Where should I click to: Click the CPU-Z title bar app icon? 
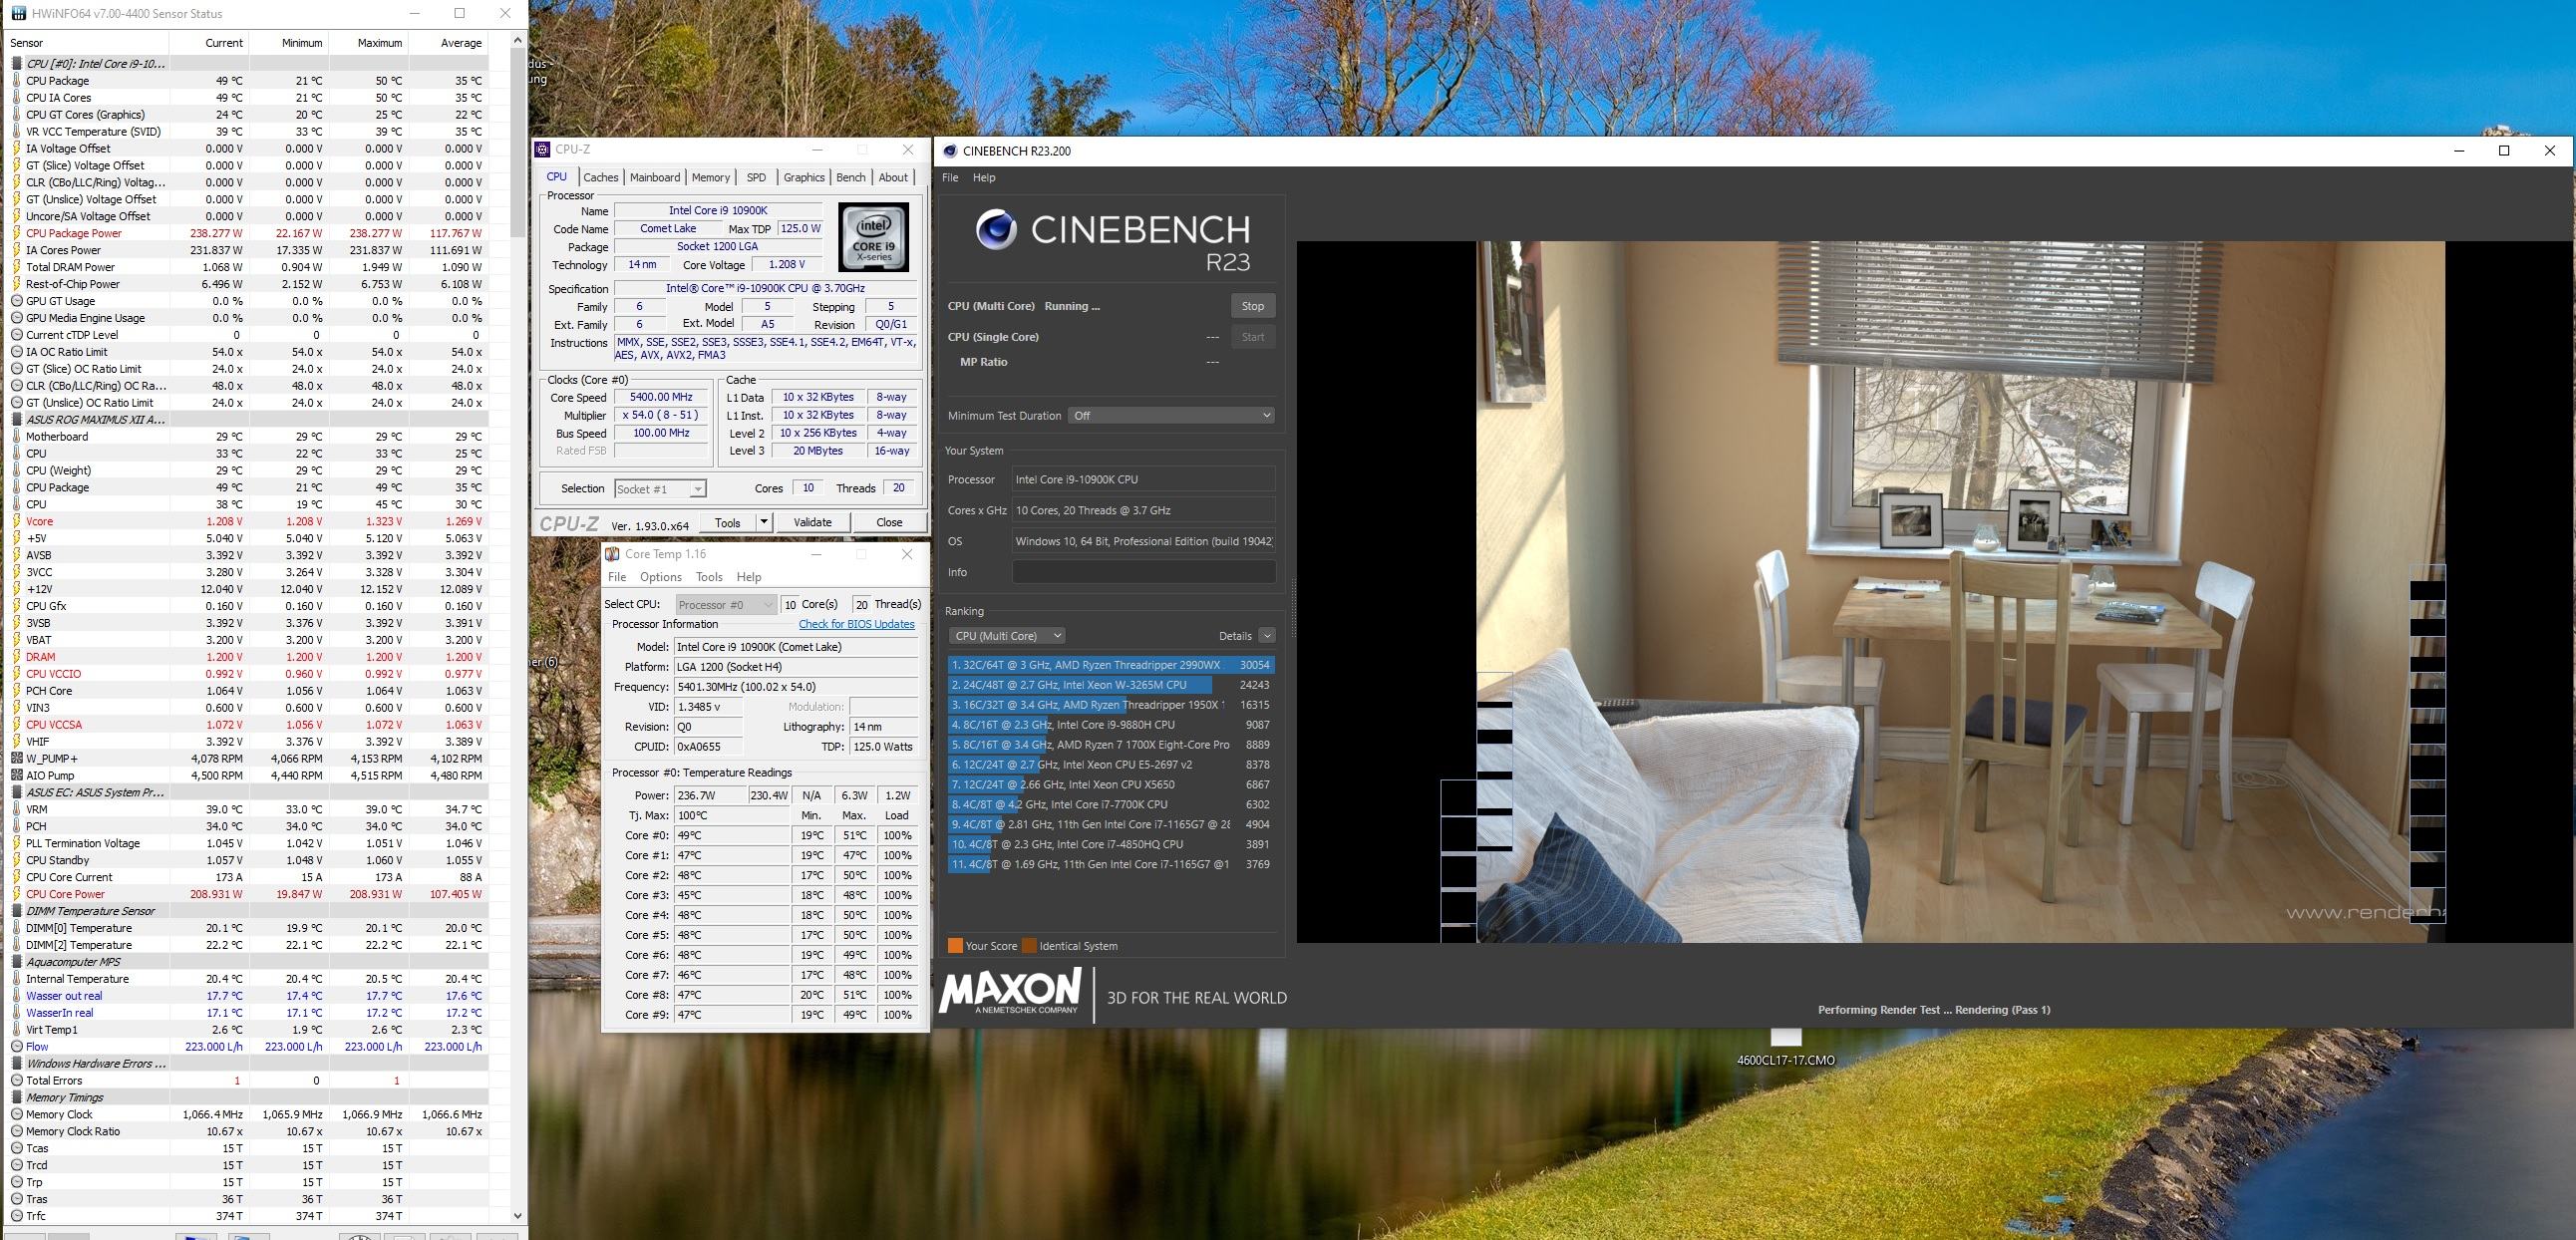click(x=542, y=149)
